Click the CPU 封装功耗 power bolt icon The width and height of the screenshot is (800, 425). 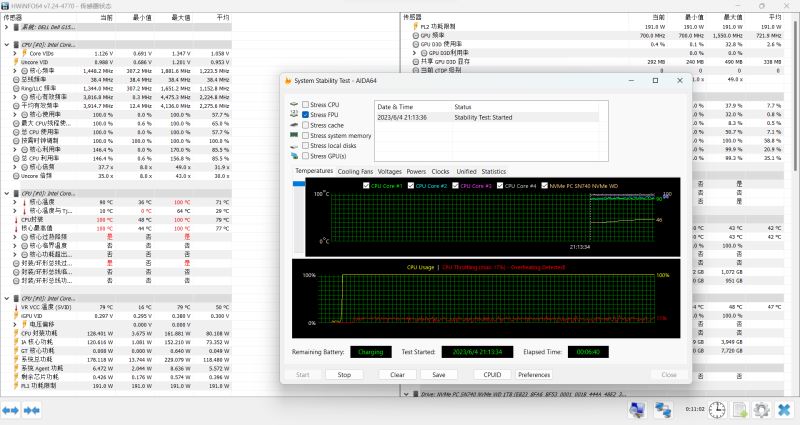(x=16, y=333)
